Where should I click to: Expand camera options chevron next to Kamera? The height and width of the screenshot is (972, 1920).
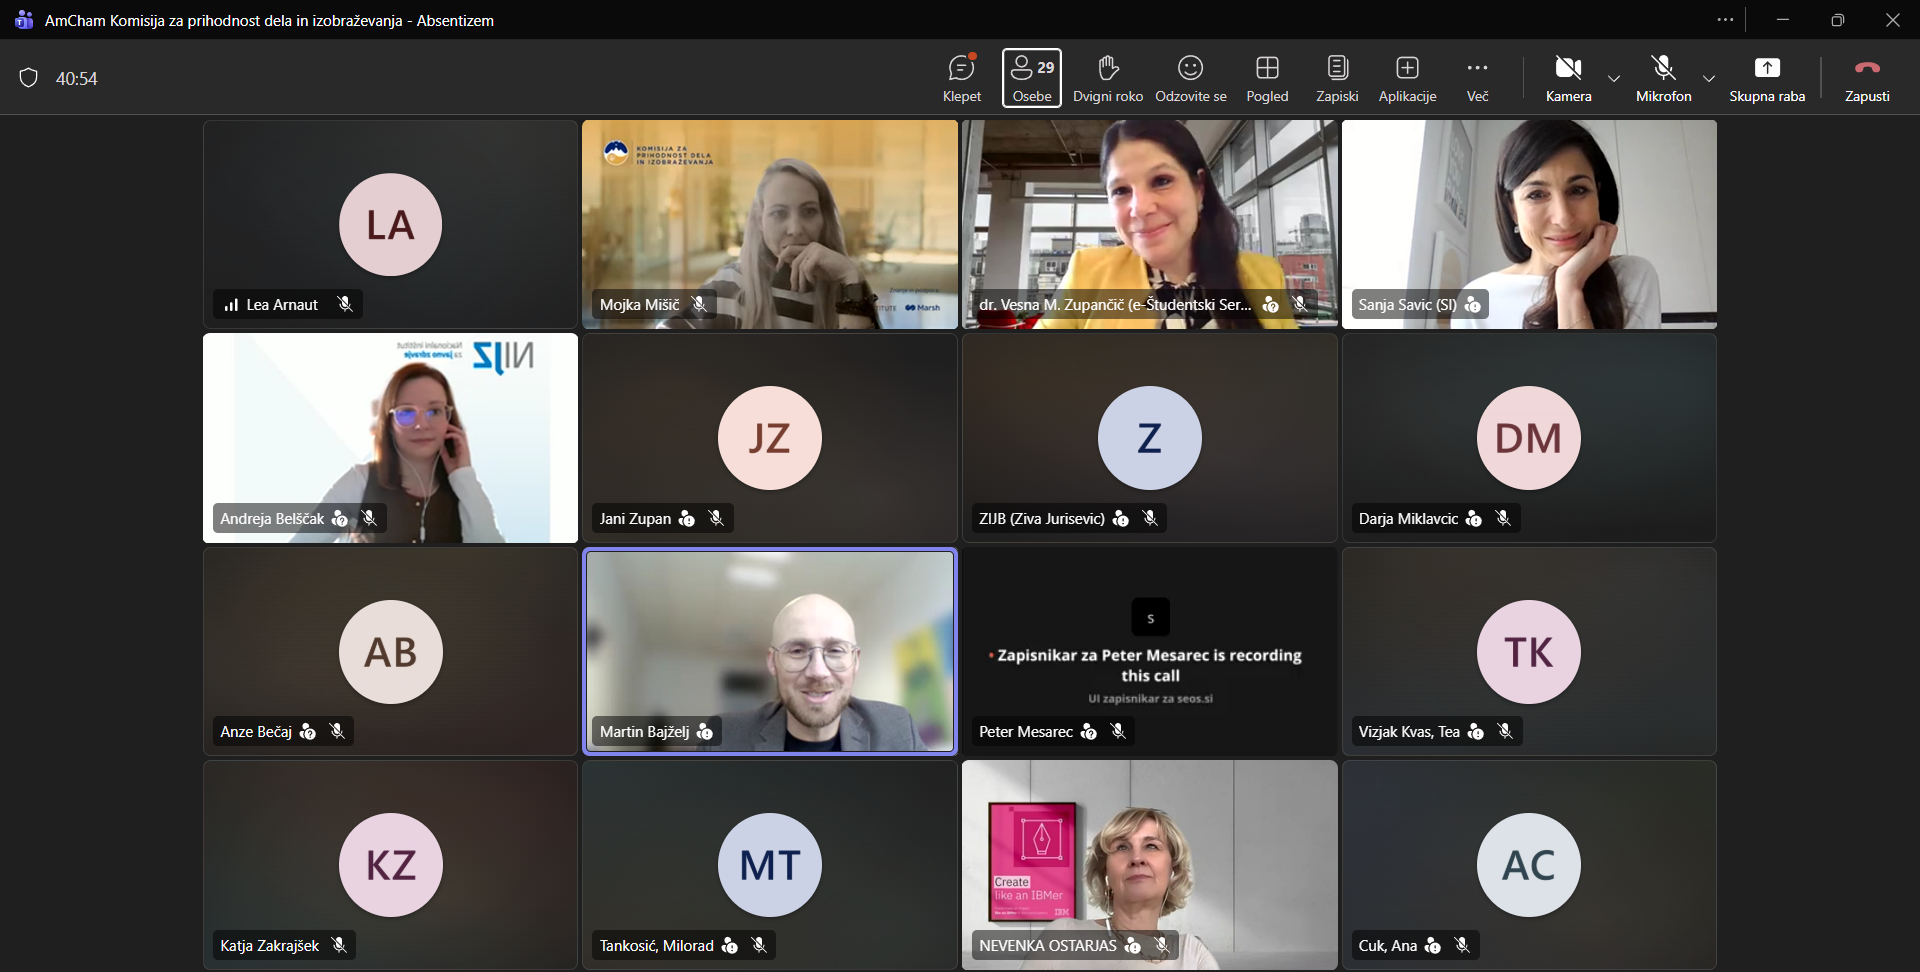[1614, 78]
